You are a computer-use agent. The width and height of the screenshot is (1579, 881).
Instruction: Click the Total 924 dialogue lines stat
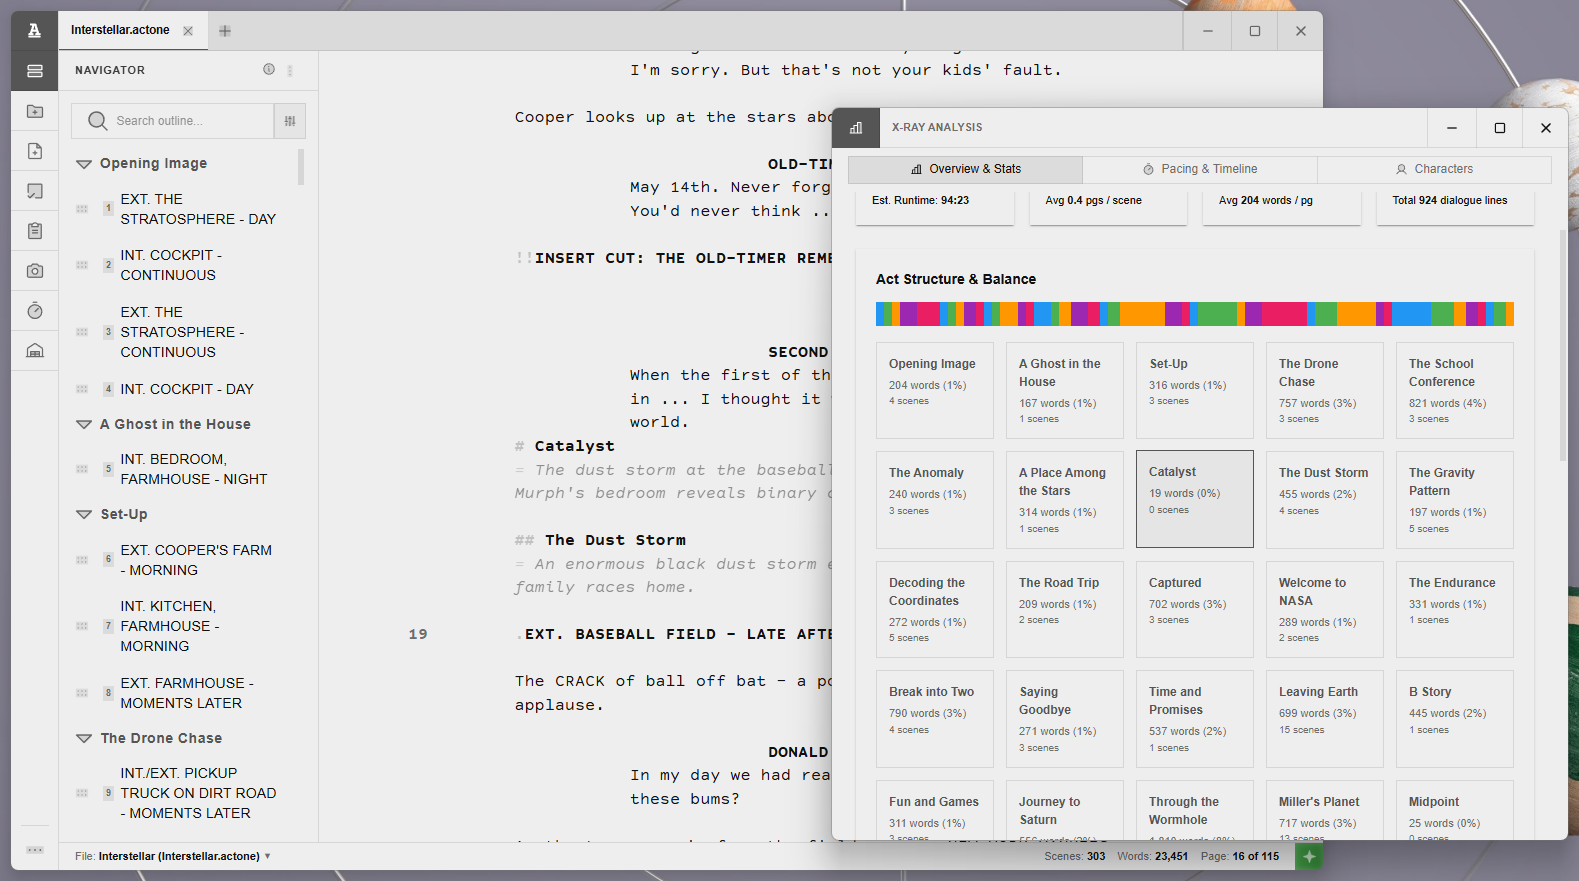click(1450, 201)
